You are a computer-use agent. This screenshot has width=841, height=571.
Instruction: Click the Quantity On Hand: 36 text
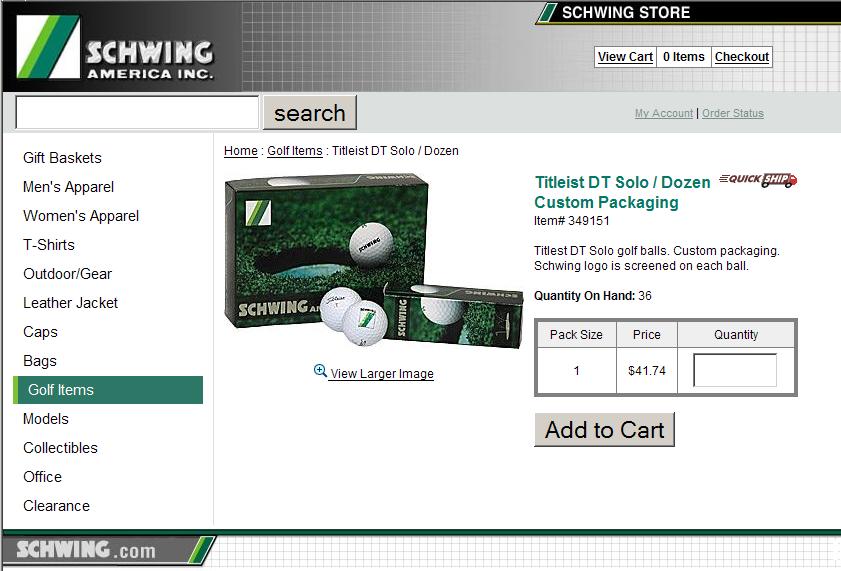point(593,295)
